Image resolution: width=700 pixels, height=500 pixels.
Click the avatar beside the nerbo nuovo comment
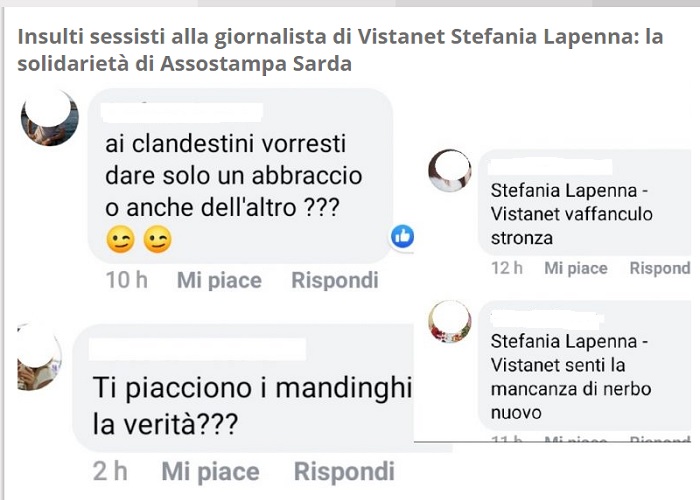coord(450,321)
